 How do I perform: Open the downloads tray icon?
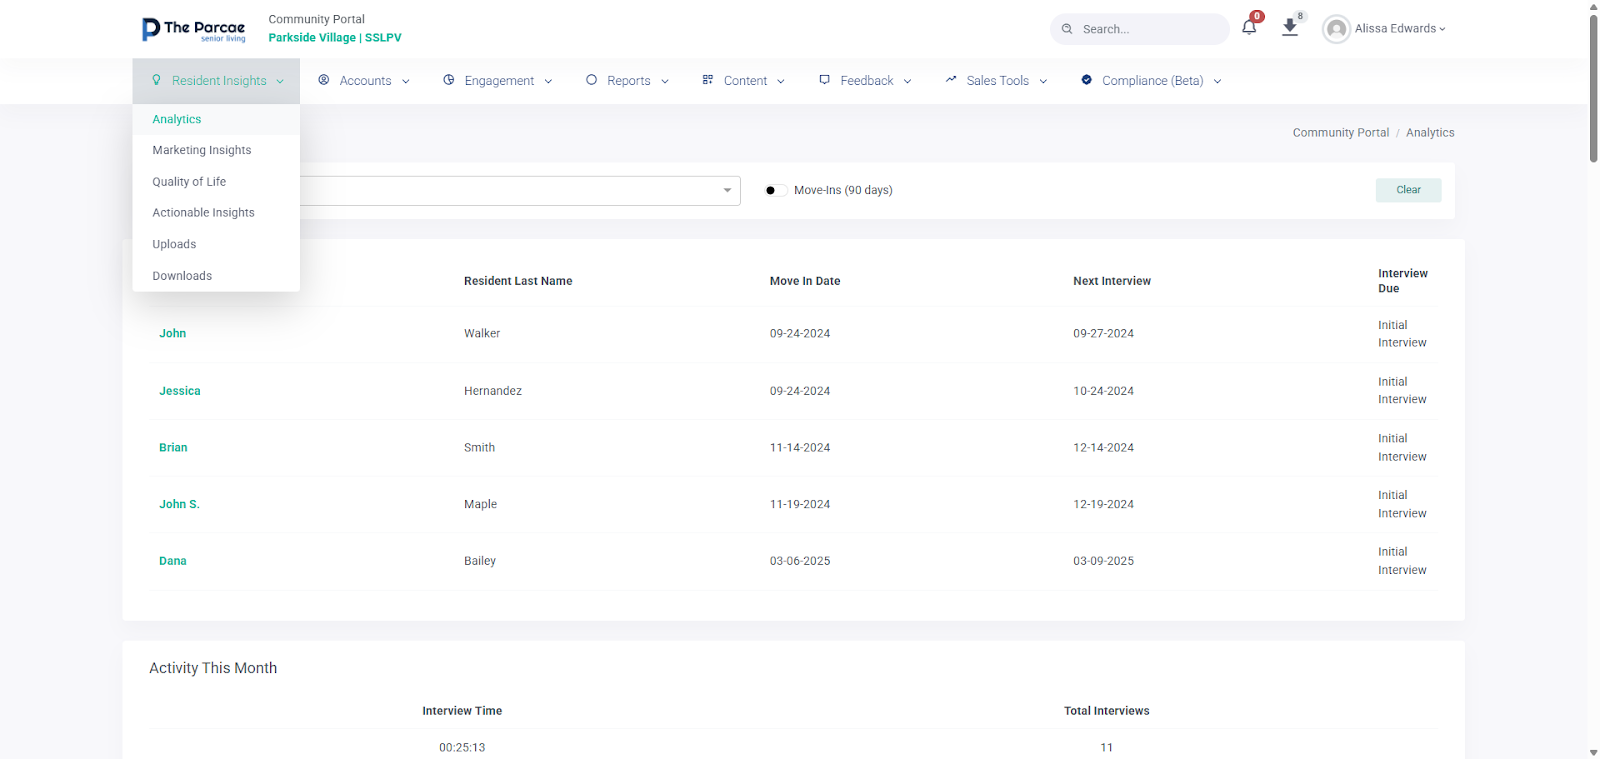tap(1290, 28)
